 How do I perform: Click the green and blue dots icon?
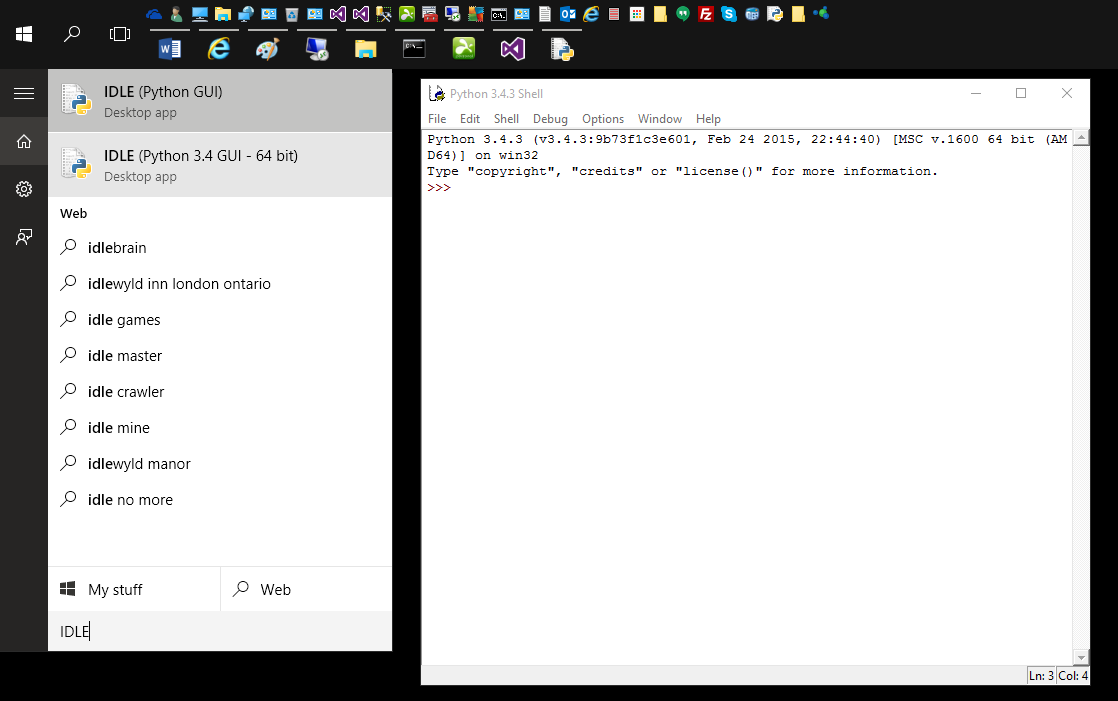(821, 13)
